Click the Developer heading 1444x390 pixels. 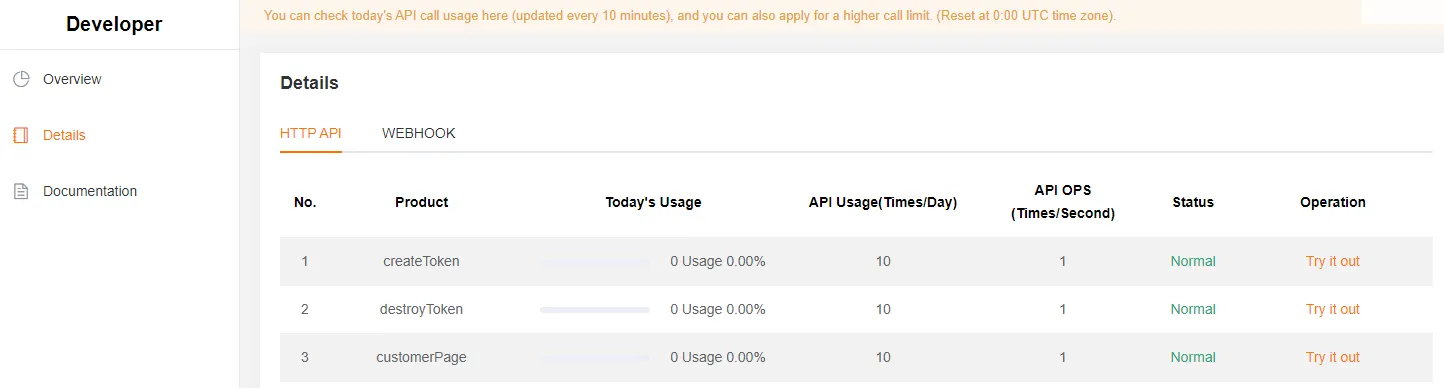[114, 24]
